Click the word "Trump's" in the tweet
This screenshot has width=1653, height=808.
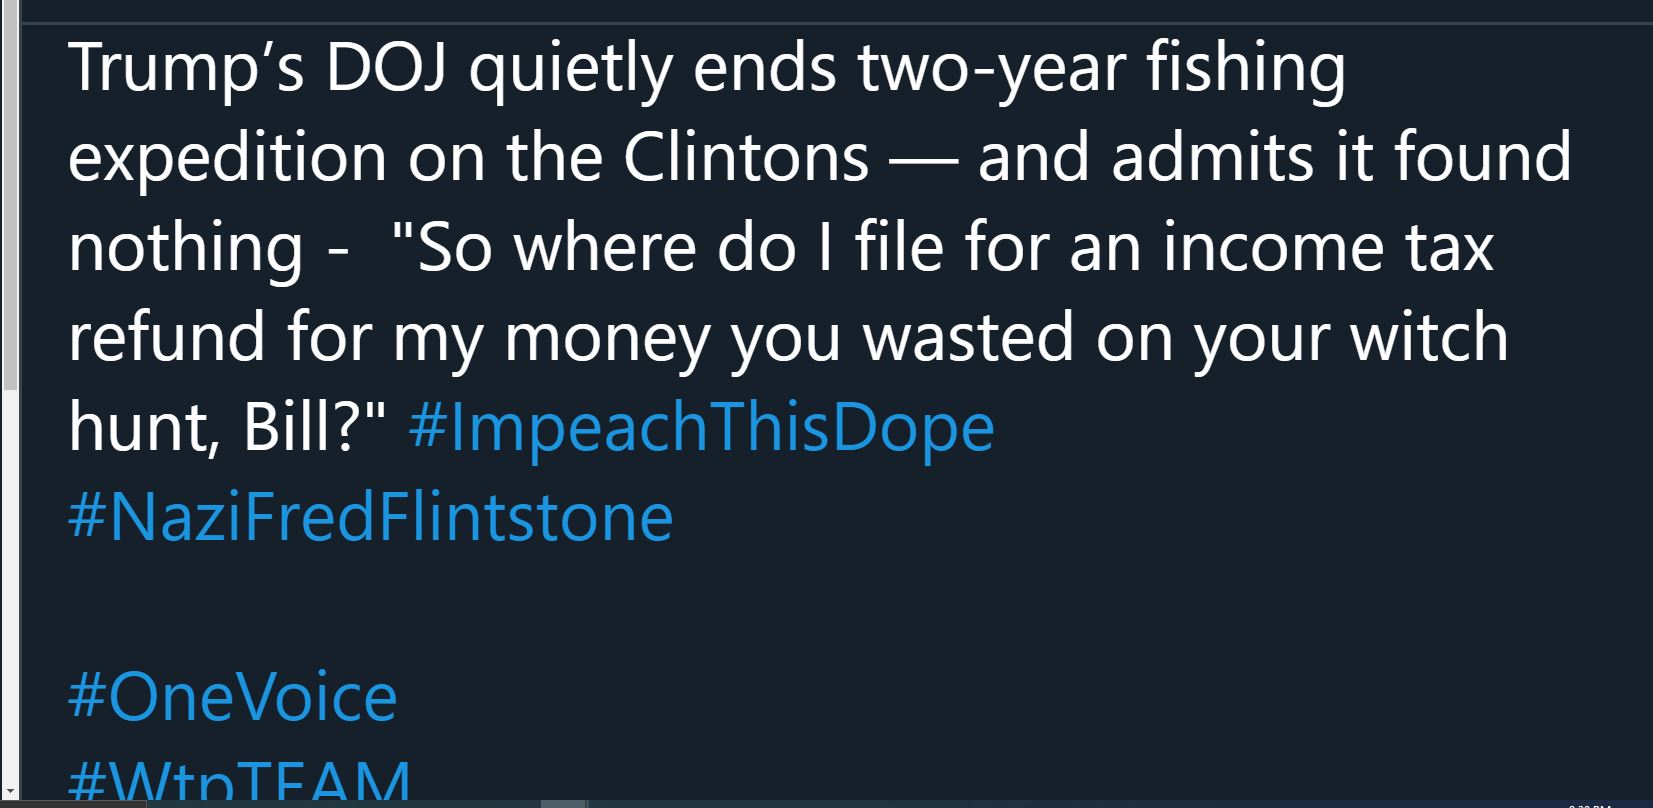click(x=186, y=69)
